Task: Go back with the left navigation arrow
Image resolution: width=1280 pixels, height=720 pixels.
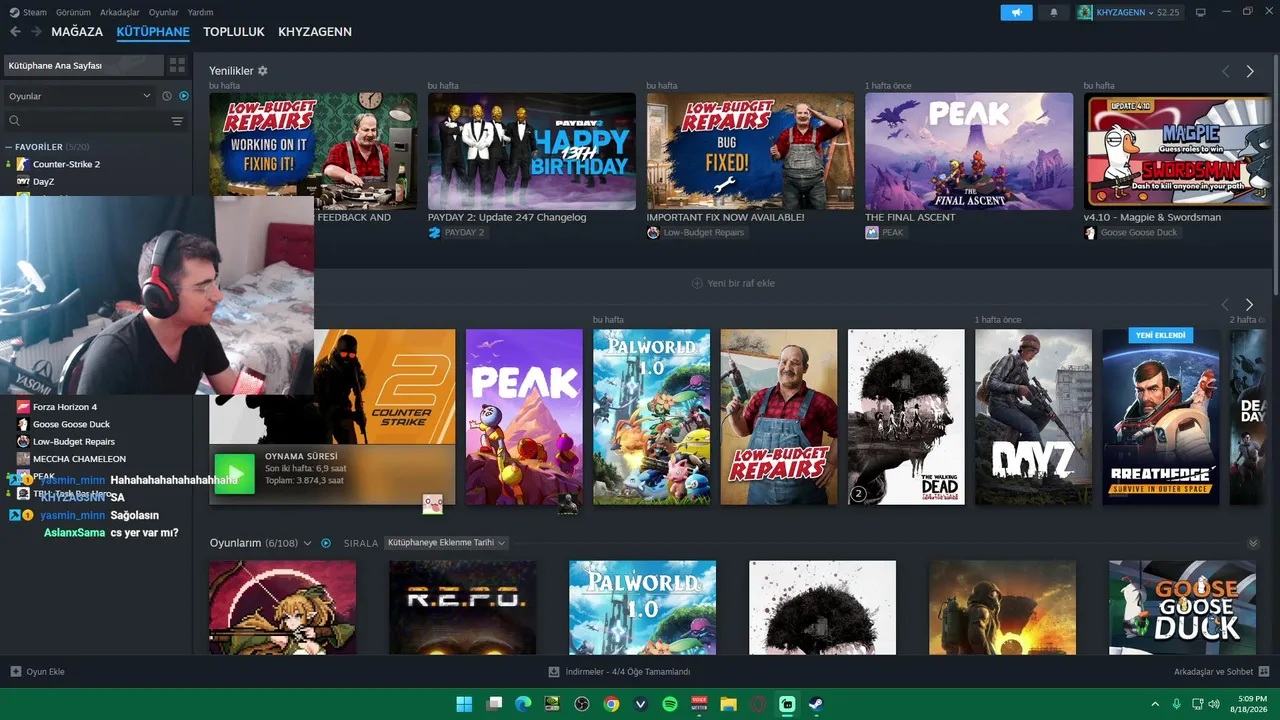Action: coord(15,32)
